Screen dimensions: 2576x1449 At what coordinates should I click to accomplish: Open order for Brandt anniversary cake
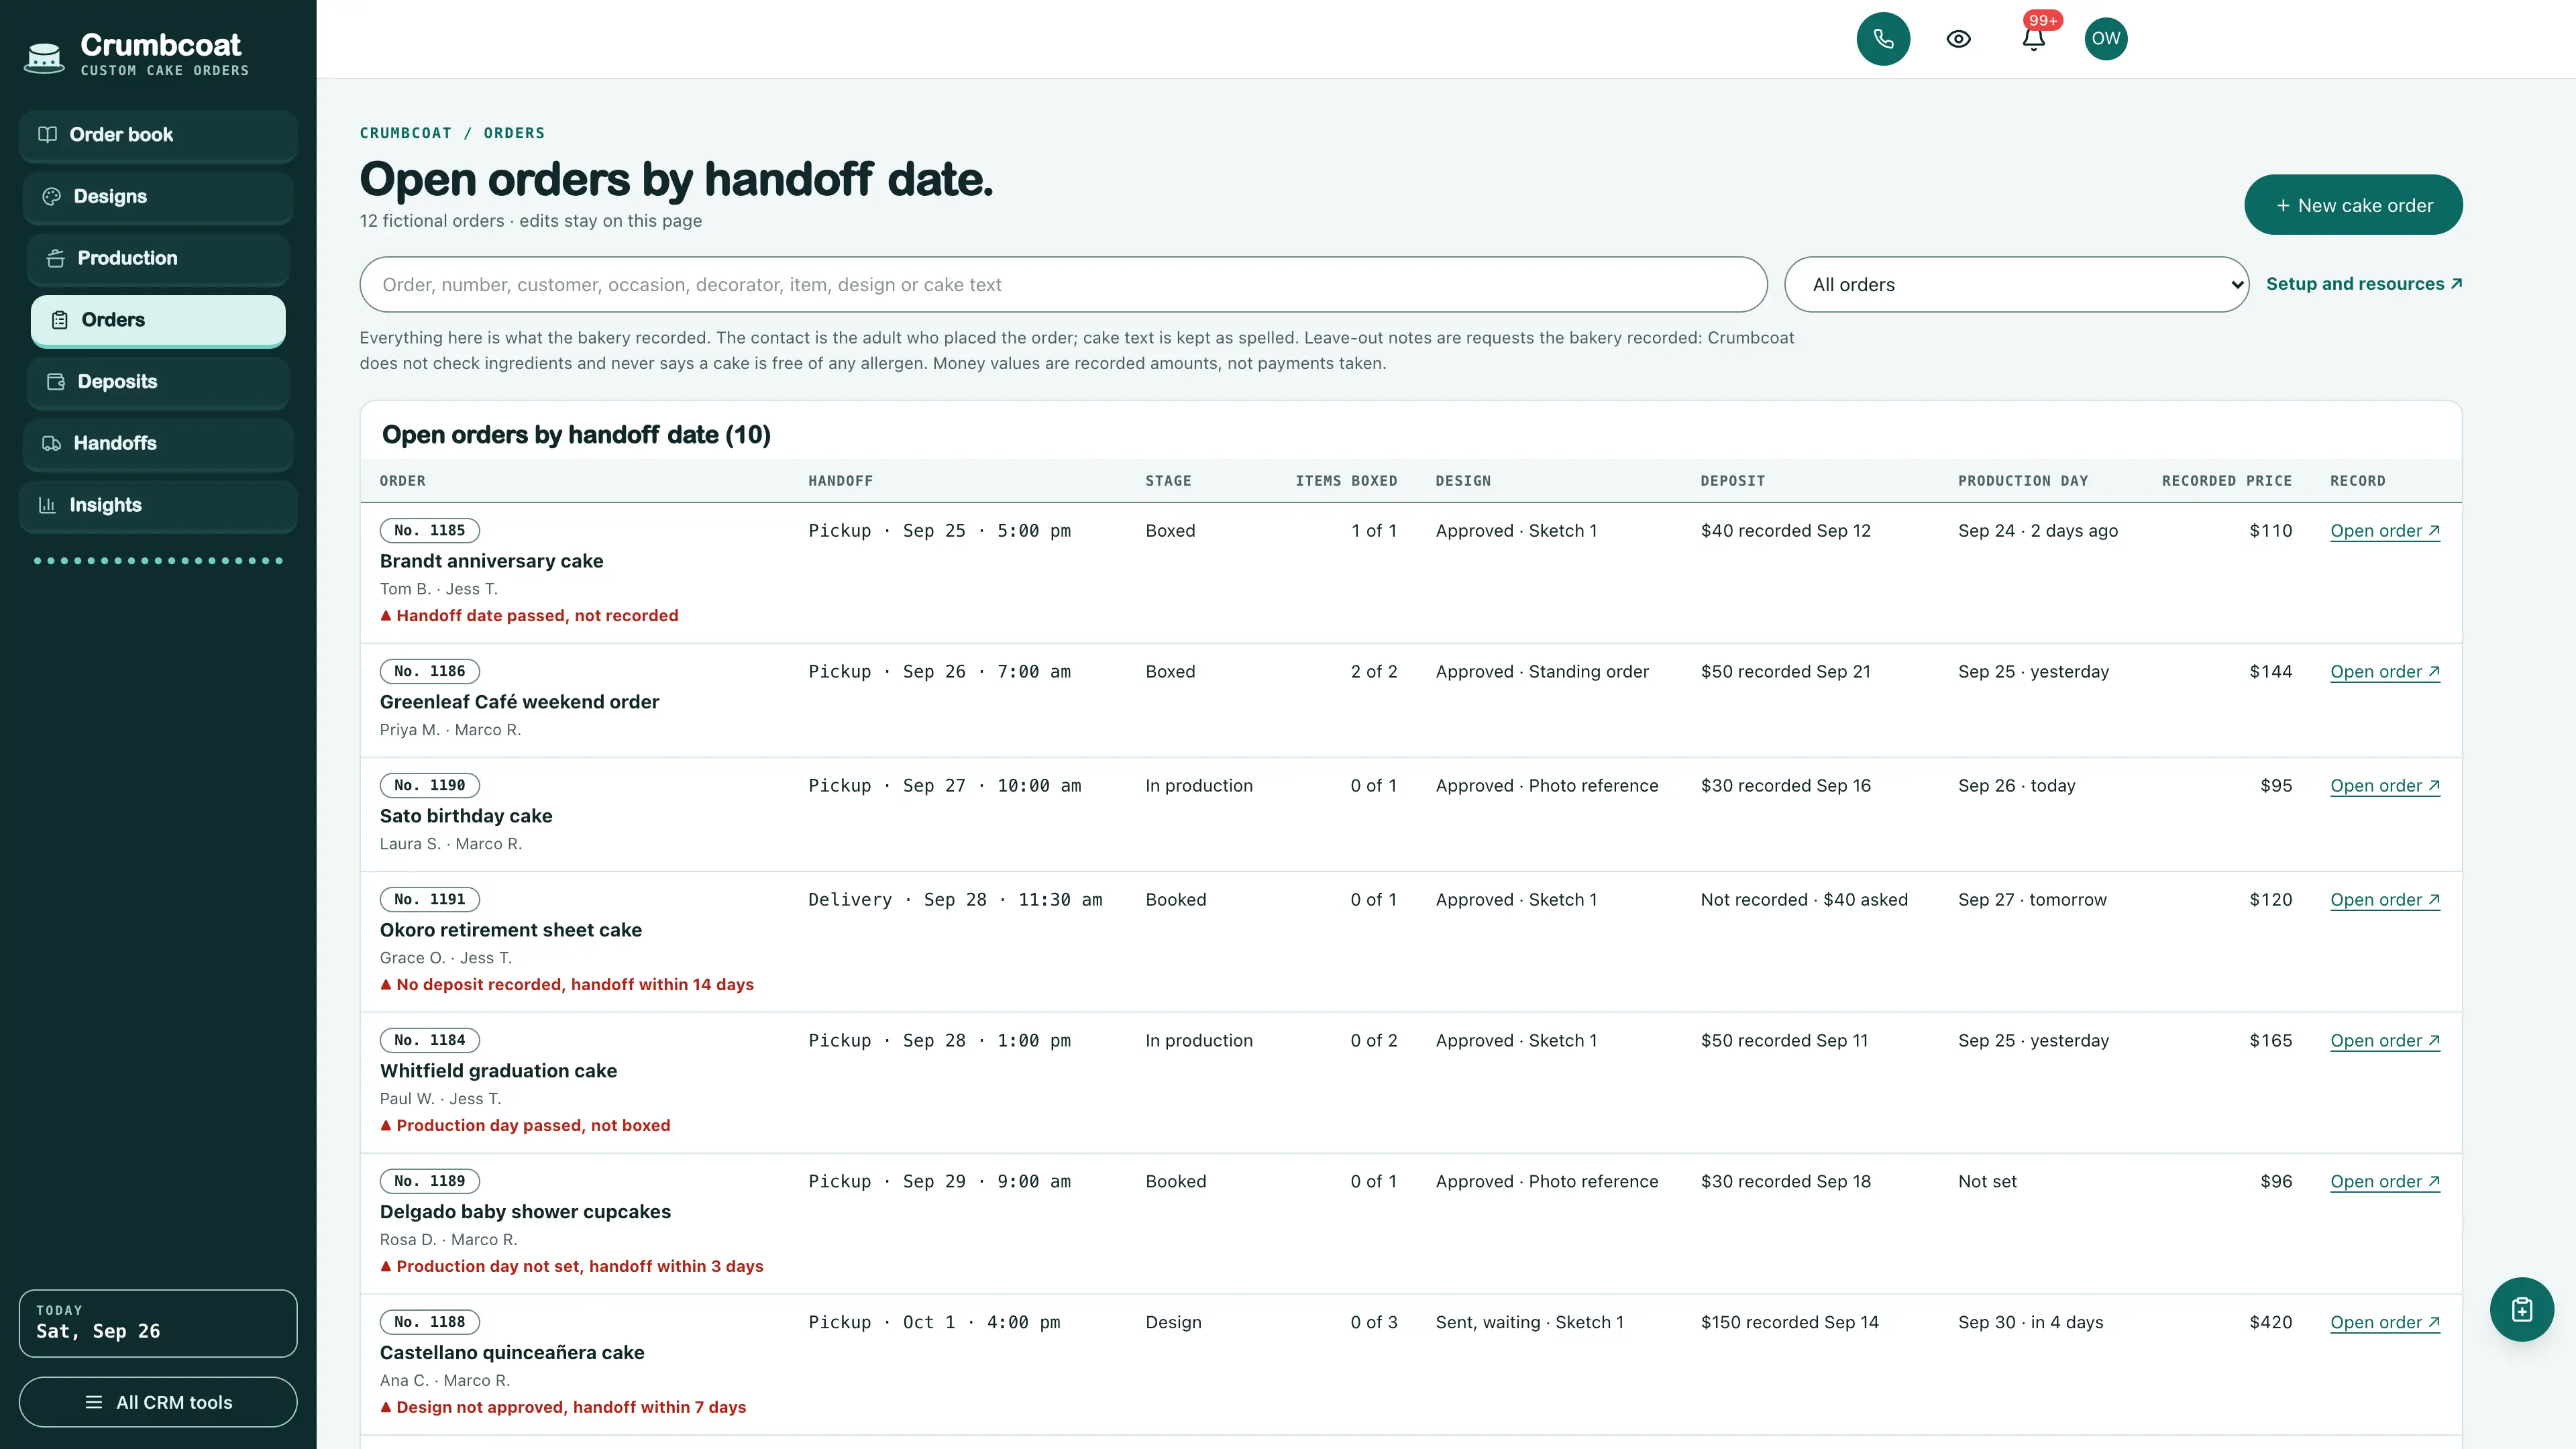(2385, 531)
